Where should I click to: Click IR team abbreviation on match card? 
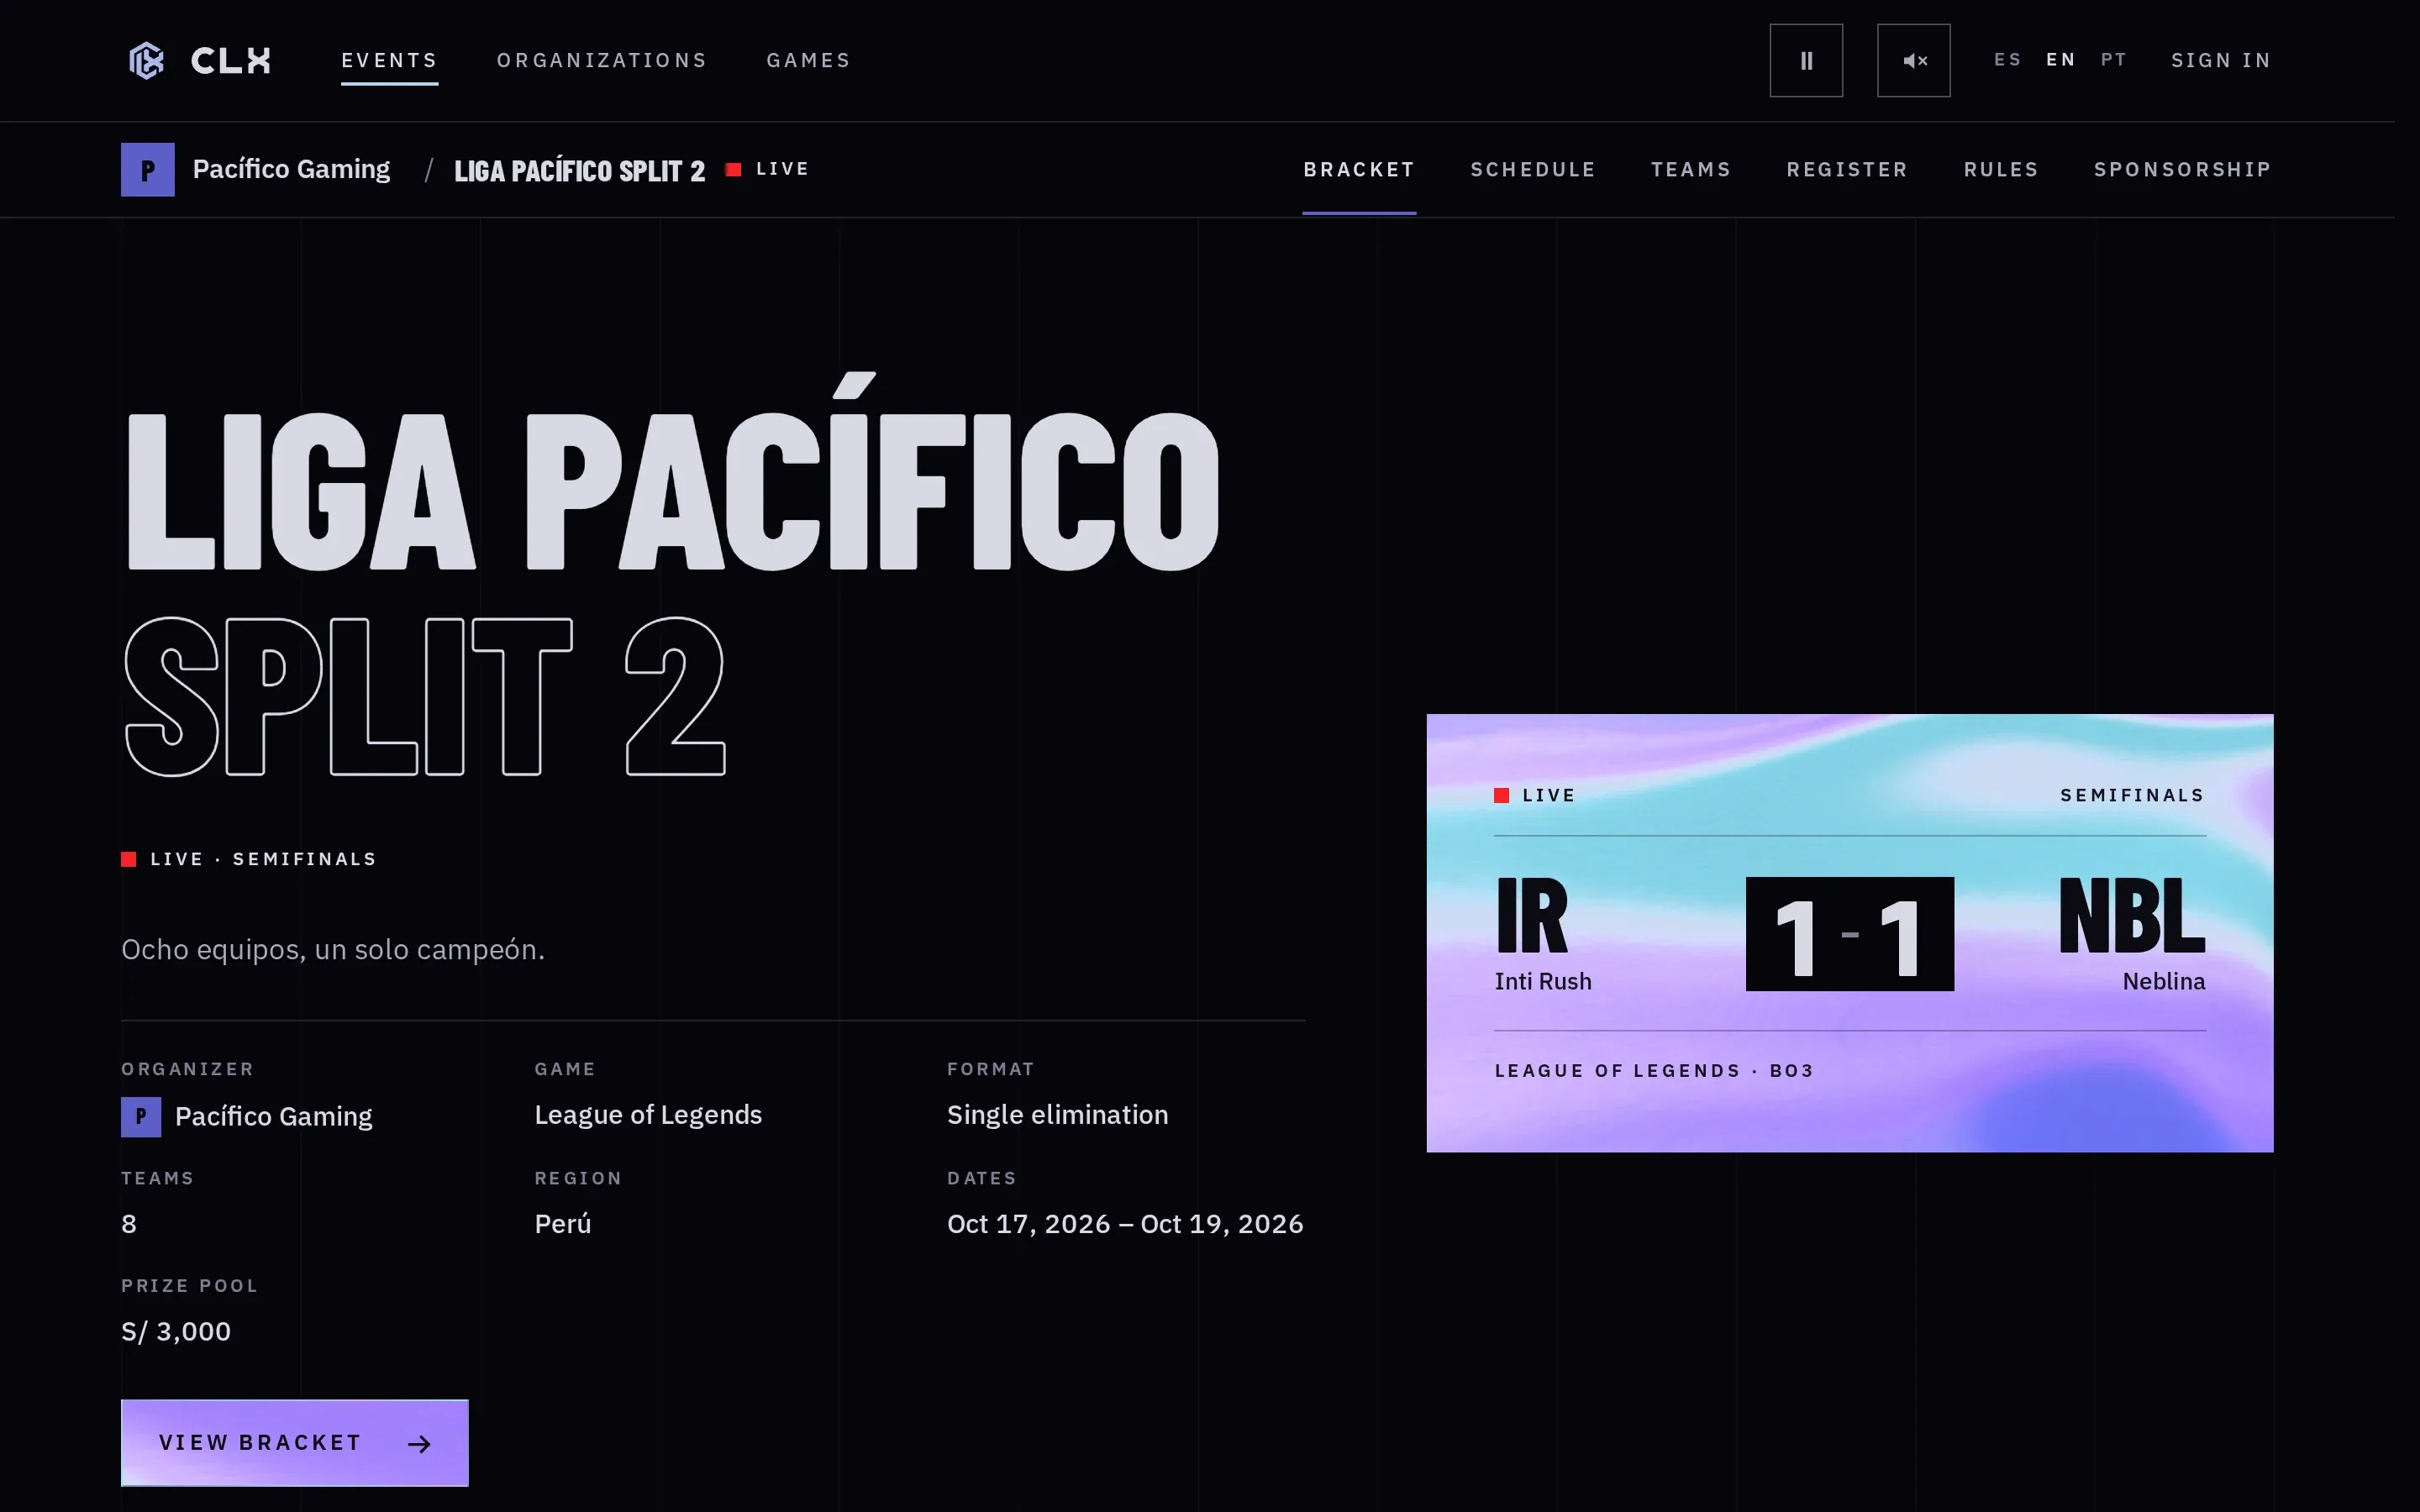click(x=1531, y=915)
